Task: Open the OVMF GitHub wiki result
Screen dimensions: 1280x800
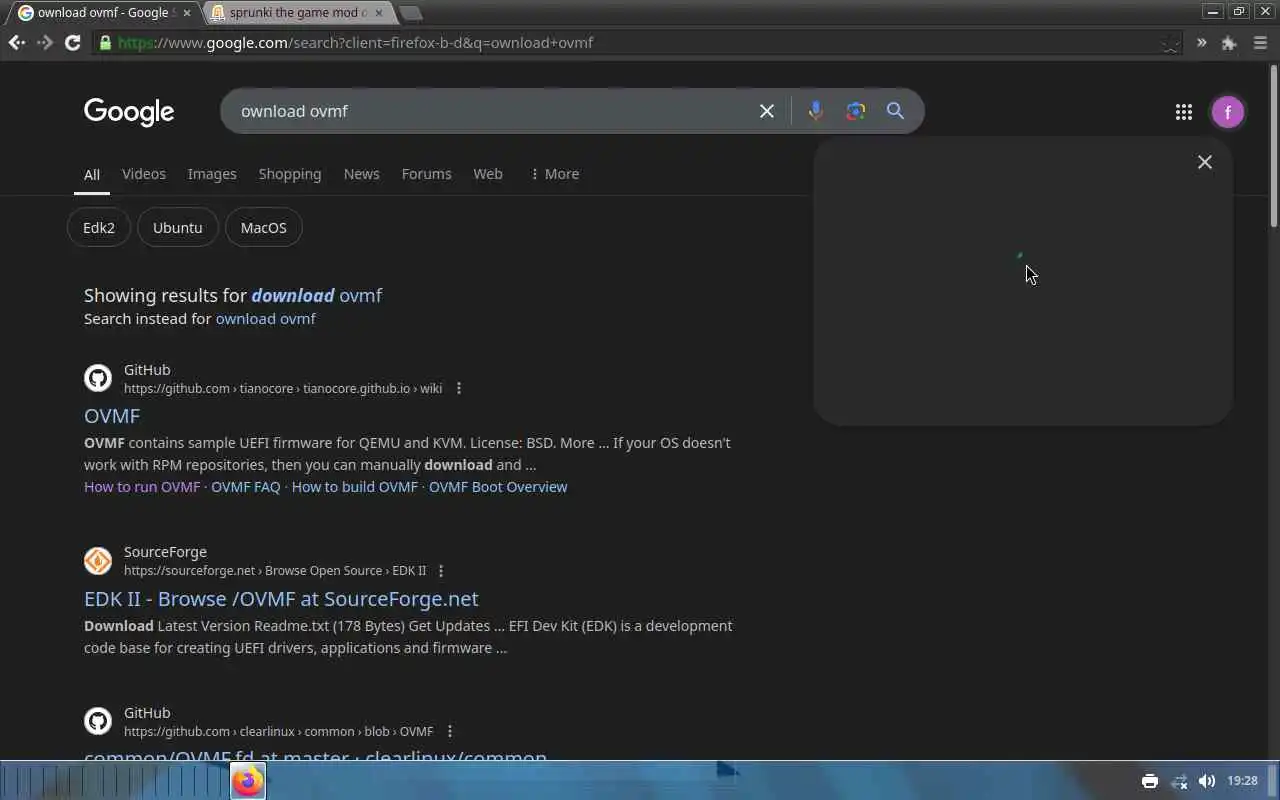Action: coord(112,416)
